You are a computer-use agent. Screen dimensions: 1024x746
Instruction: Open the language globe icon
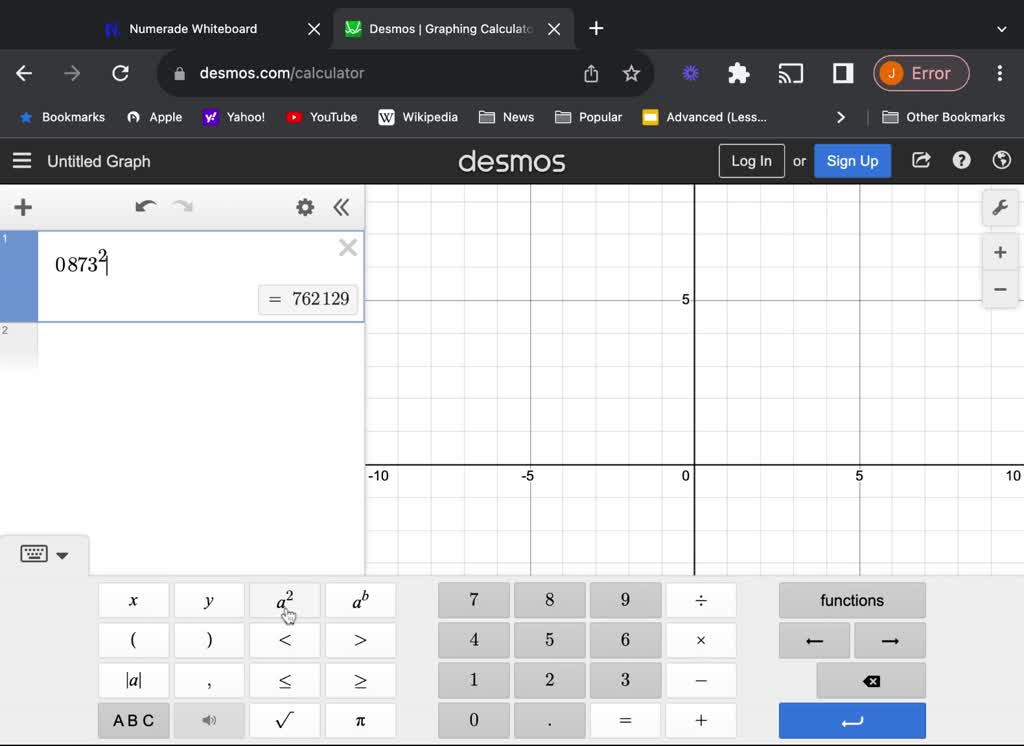coord(1001,161)
